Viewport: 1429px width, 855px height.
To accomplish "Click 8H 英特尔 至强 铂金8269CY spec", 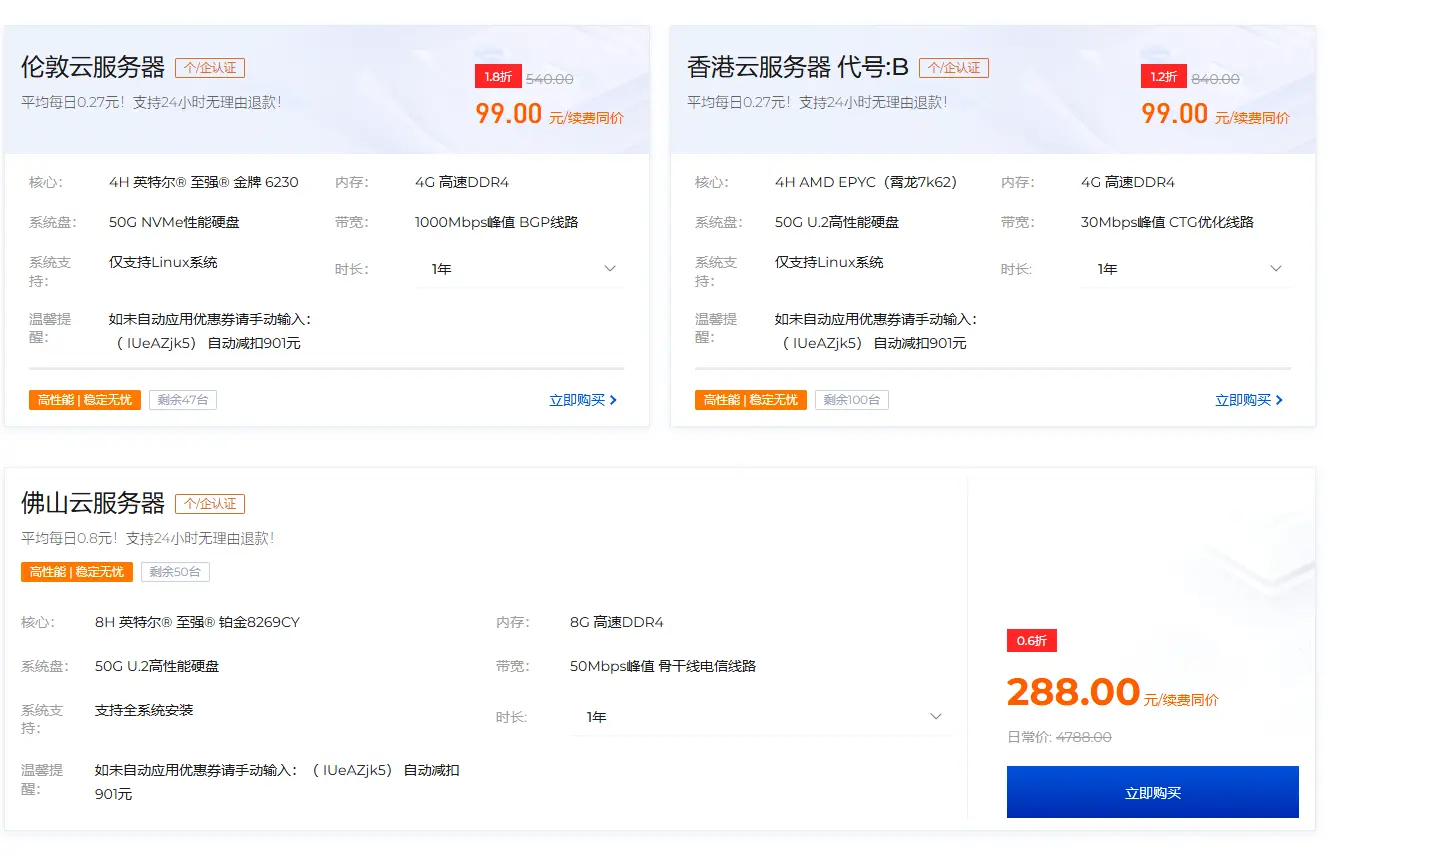I will coord(197,622).
